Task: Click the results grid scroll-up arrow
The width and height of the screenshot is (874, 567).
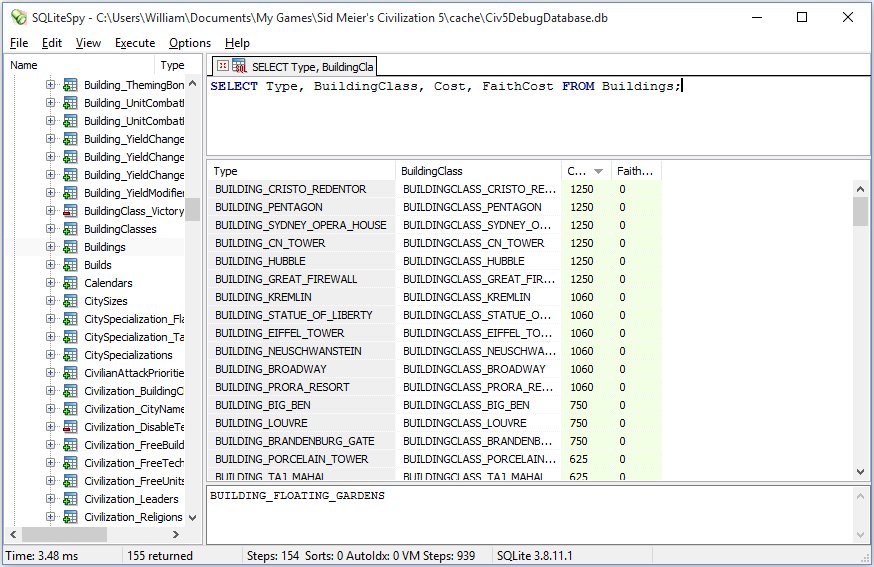Action: [860, 189]
